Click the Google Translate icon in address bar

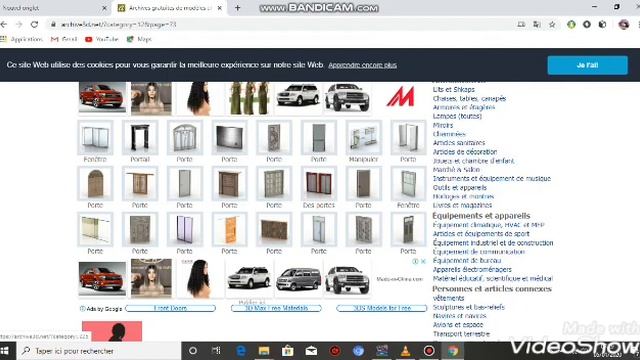(x=537, y=24)
